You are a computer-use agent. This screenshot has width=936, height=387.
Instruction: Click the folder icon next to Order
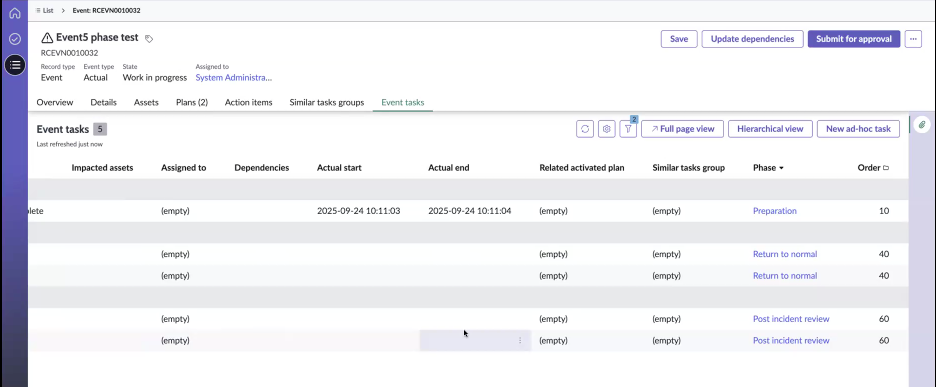click(886, 168)
